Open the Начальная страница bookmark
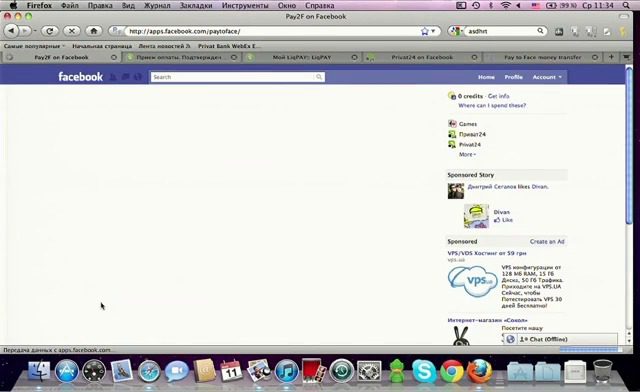The width and height of the screenshot is (640, 392). [102, 46]
